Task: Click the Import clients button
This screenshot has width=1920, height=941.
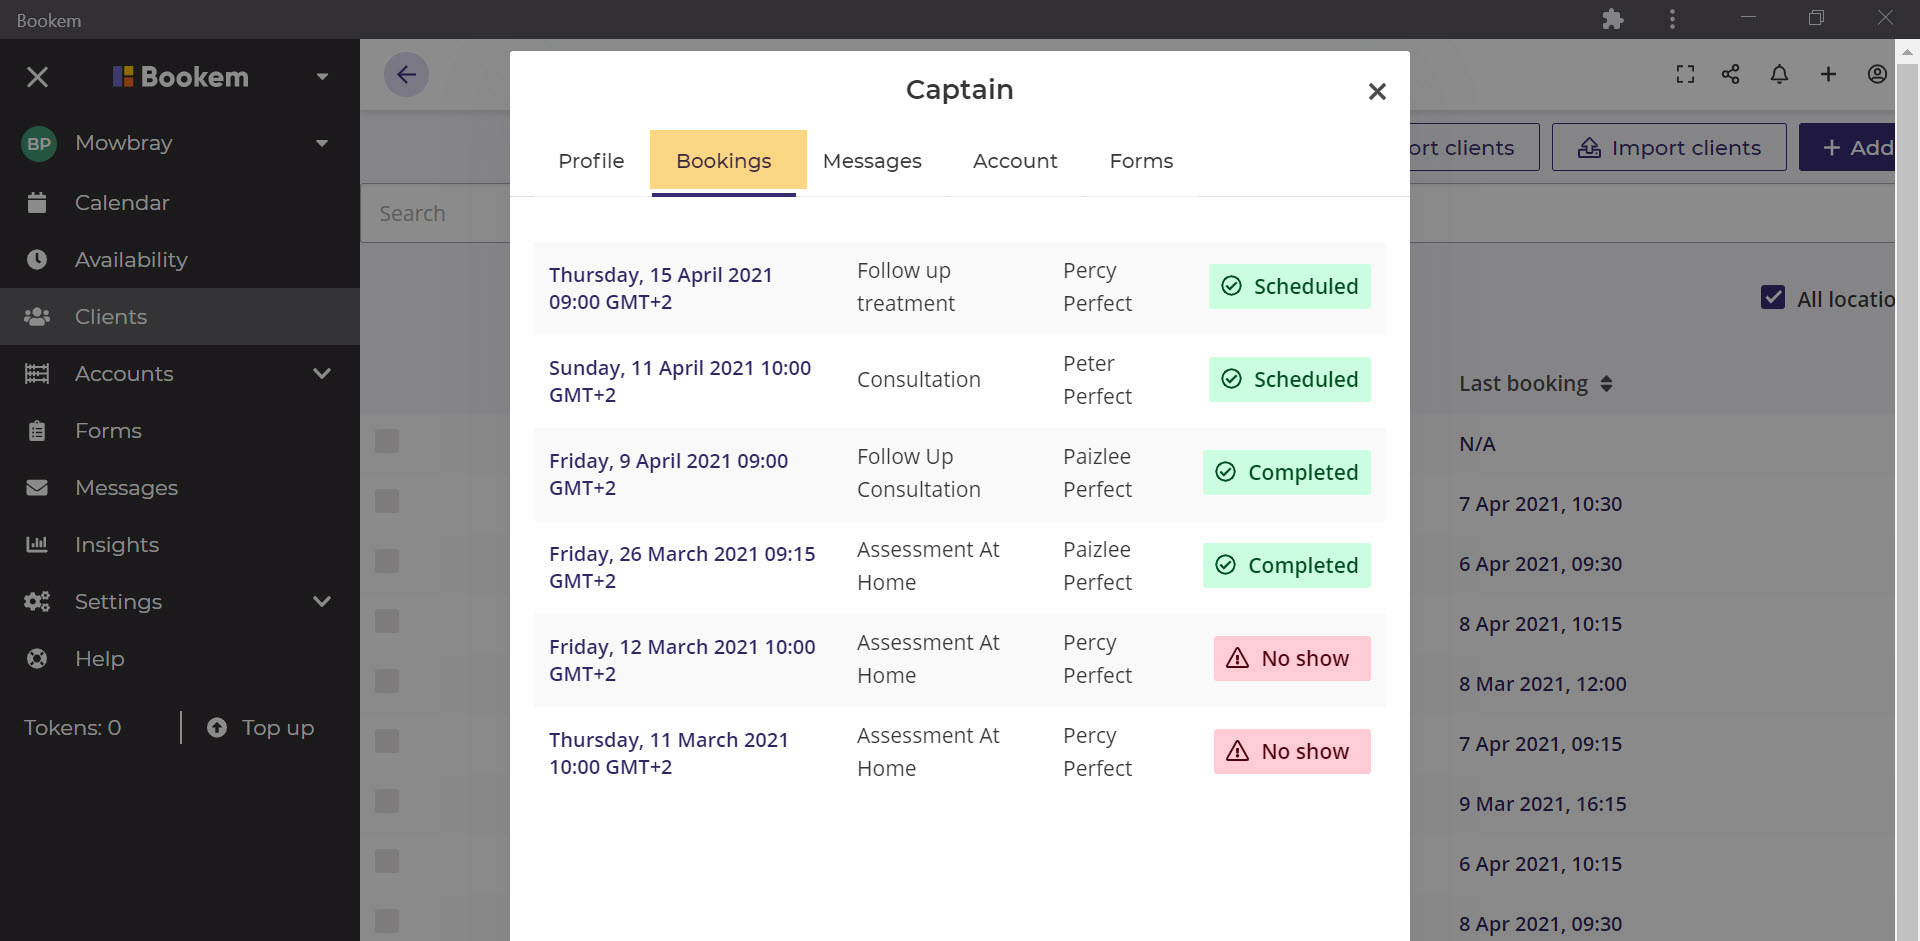Action: pos(1668,147)
